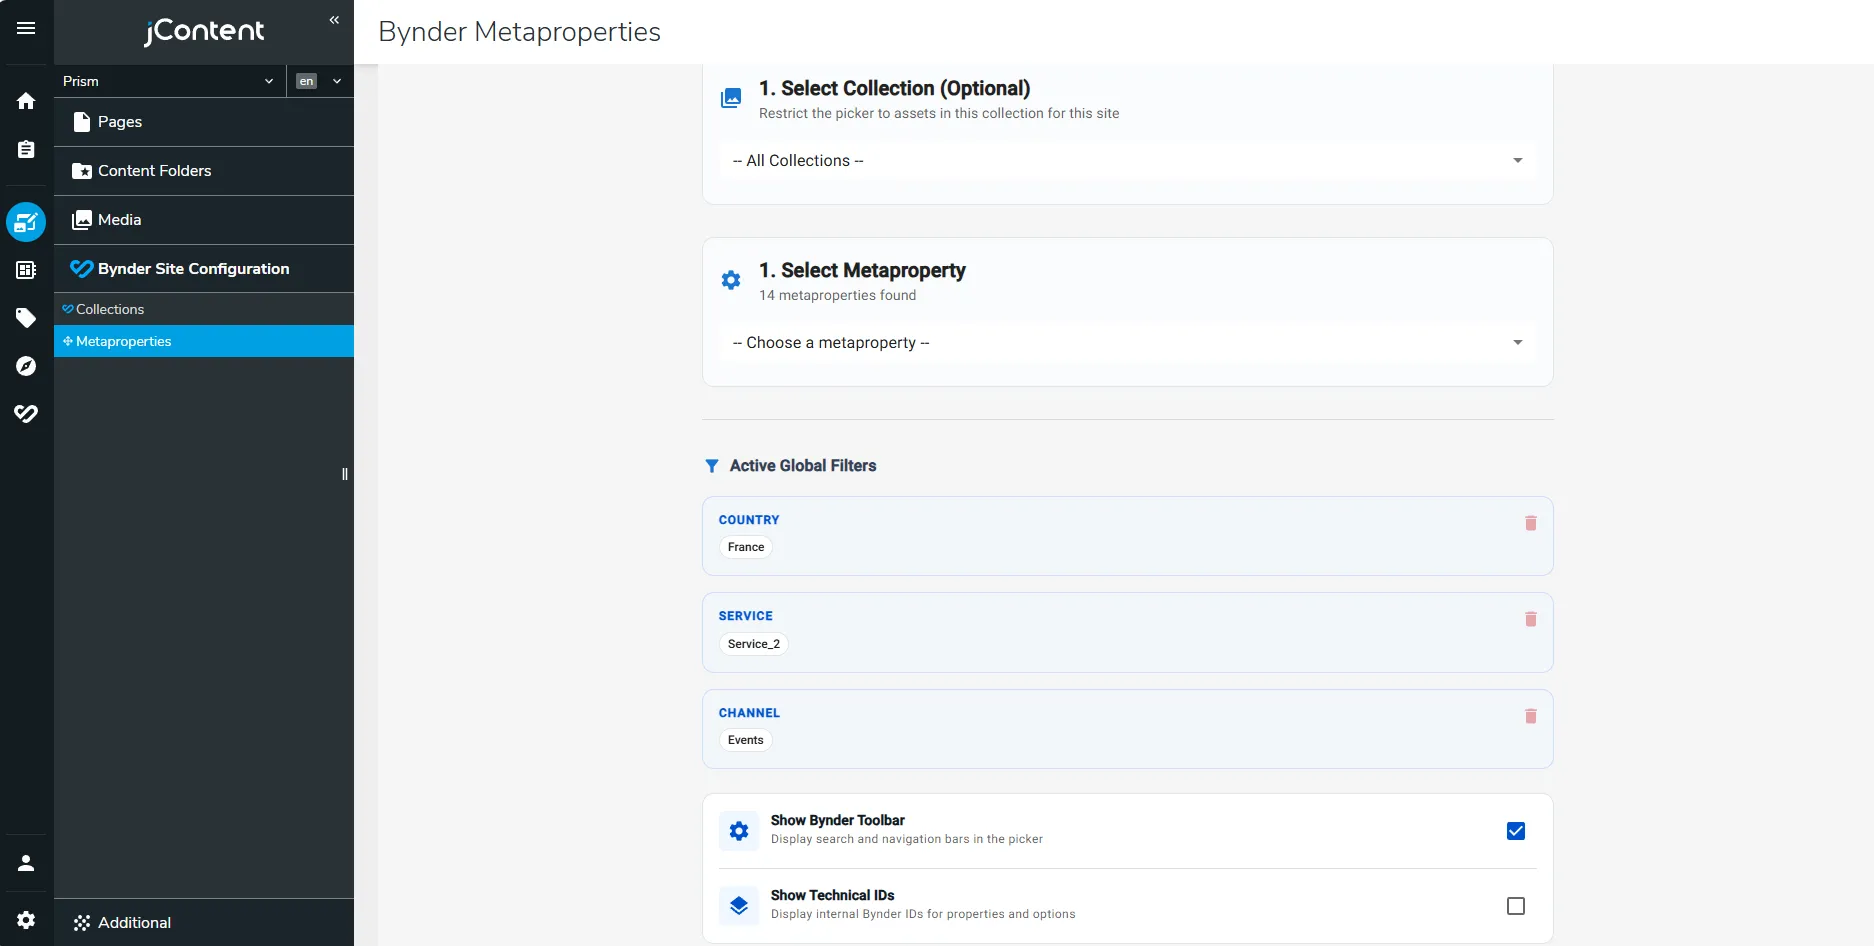Delete the COUNTRY filter with trash icon
Image resolution: width=1874 pixels, height=946 pixels.
point(1530,523)
